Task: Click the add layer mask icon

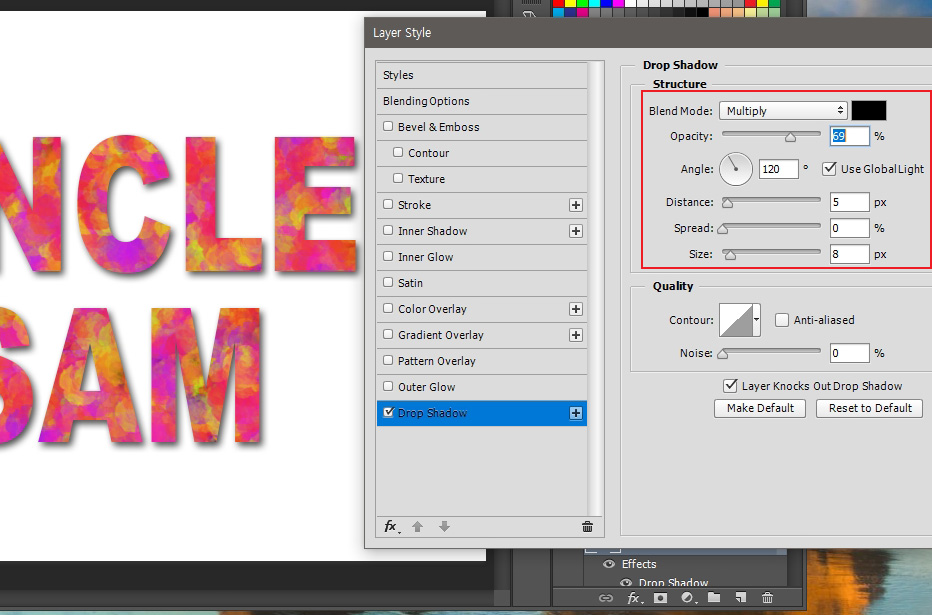Action: pyautogui.click(x=660, y=598)
